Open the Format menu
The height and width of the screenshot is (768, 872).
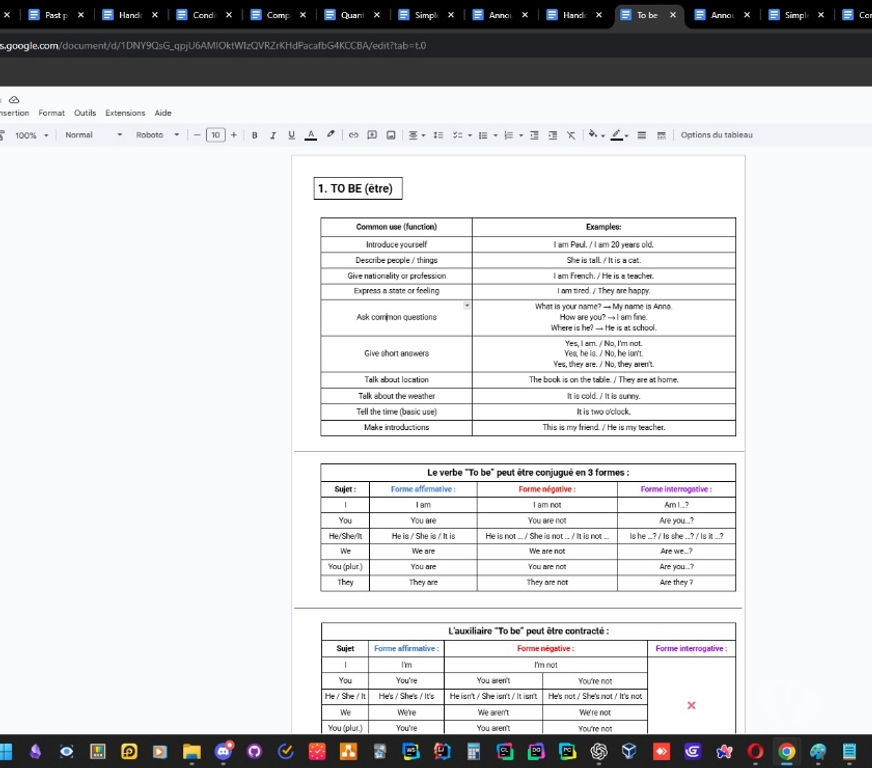click(51, 113)
